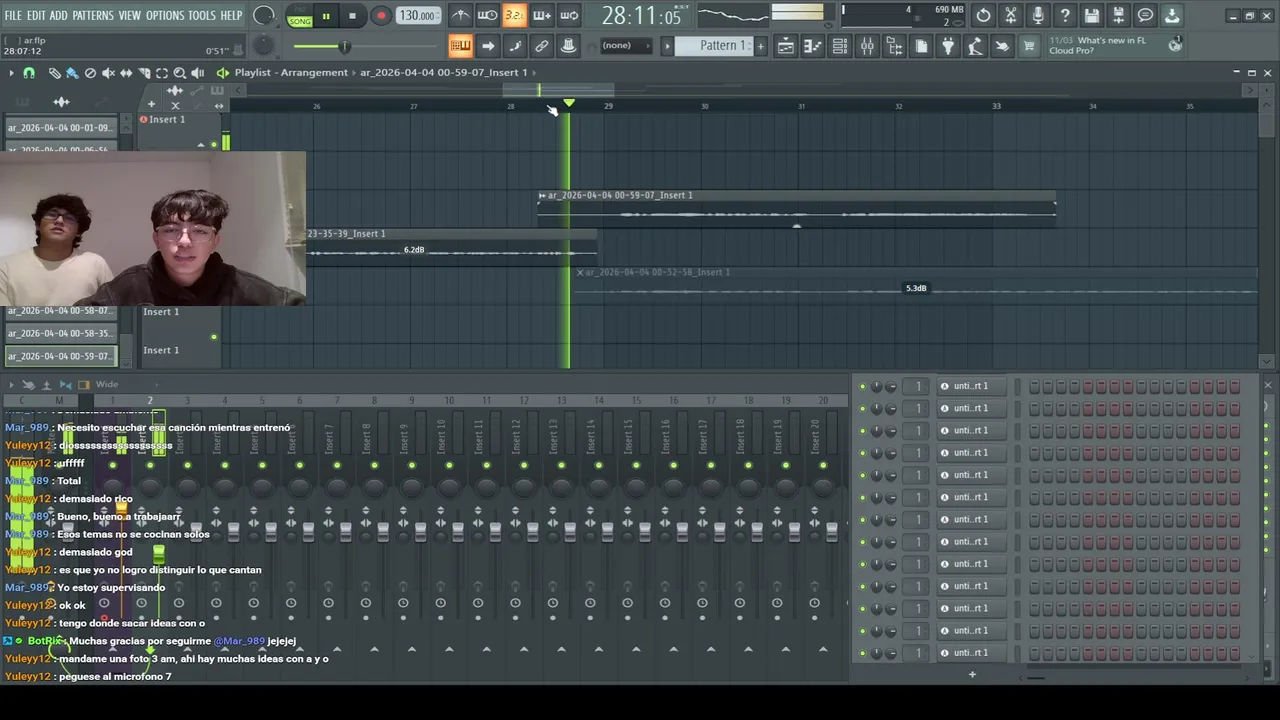This screenshot has height=720, width=1280.
Task: Click the shopping cart content library icon
Action: (1029, 46)
